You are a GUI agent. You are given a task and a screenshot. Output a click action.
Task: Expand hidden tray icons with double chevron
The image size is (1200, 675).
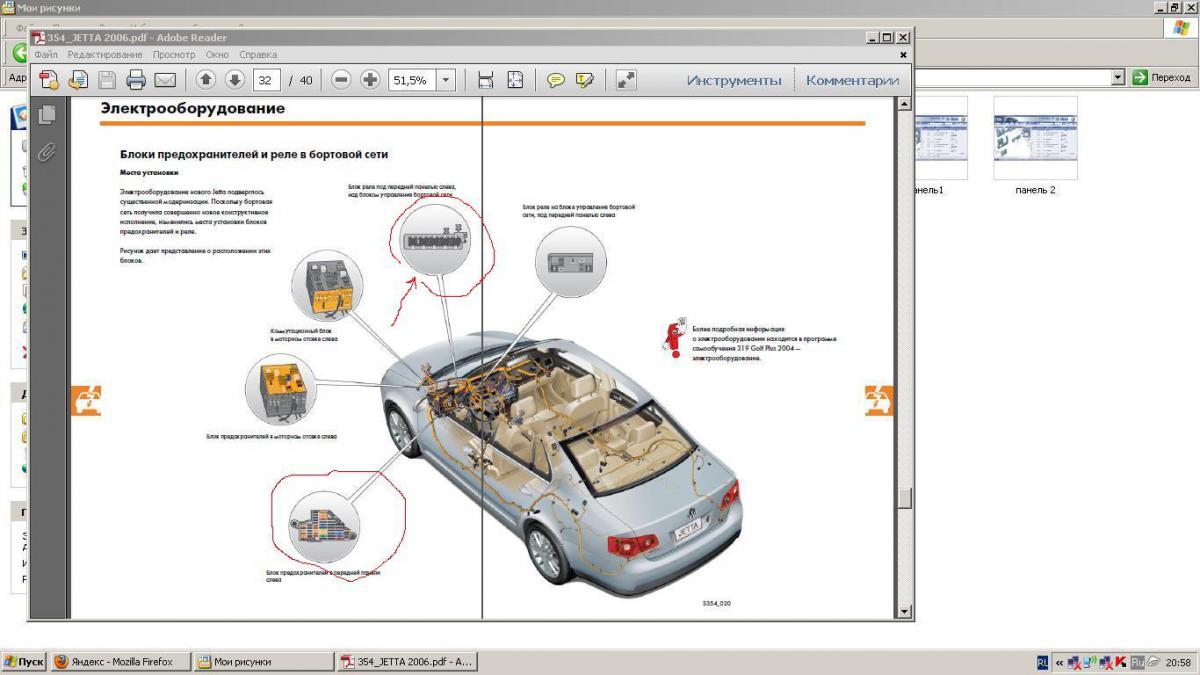pyautogui.click(x=1058, y=662)
